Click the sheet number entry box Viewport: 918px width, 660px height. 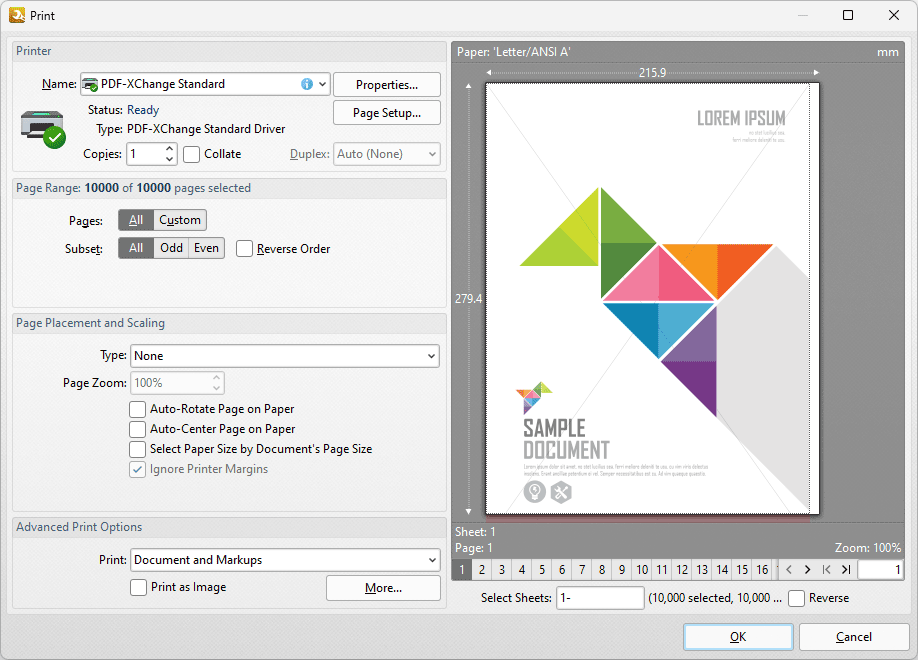[x=881, y=569]
